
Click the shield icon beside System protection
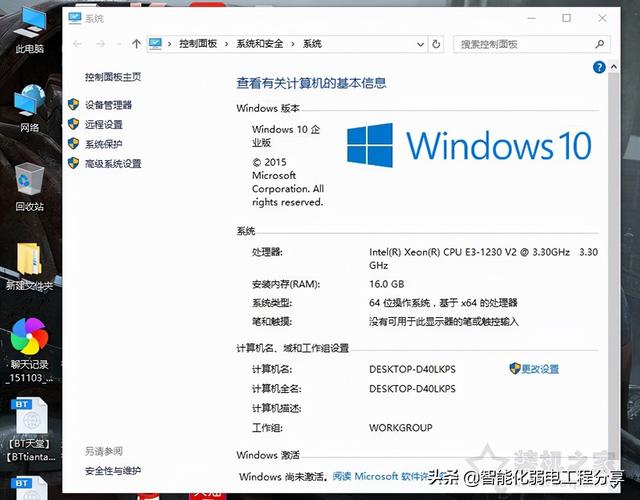pyautogui.click(x=73, y=144)
